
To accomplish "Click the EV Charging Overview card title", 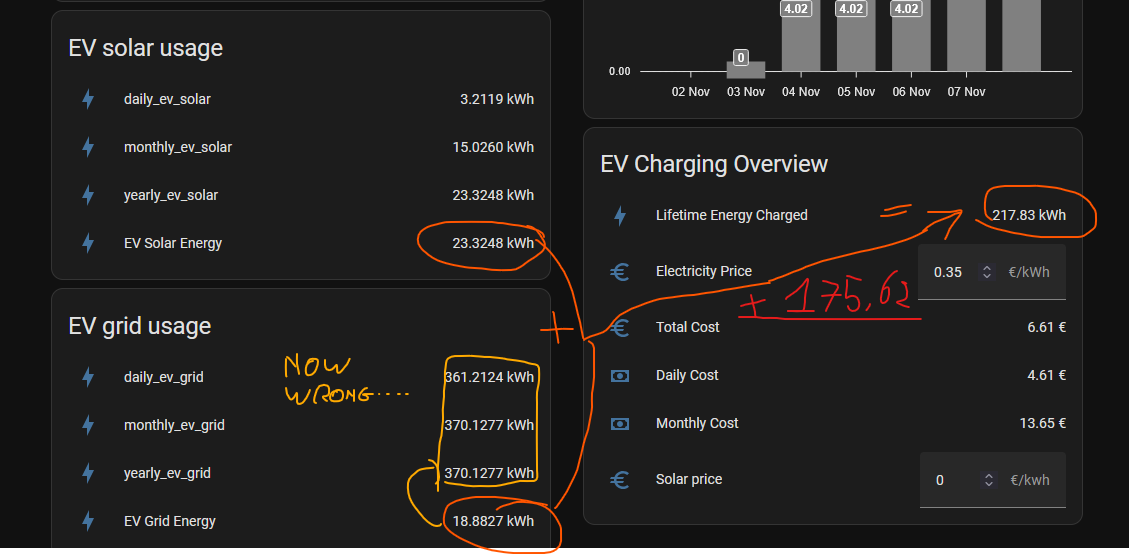I will tap(714, 164).
